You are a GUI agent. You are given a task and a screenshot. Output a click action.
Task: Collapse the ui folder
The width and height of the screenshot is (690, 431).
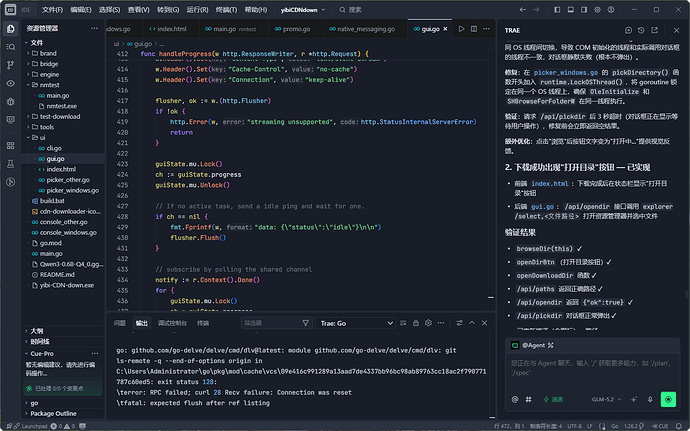click(x=63, y=138)
